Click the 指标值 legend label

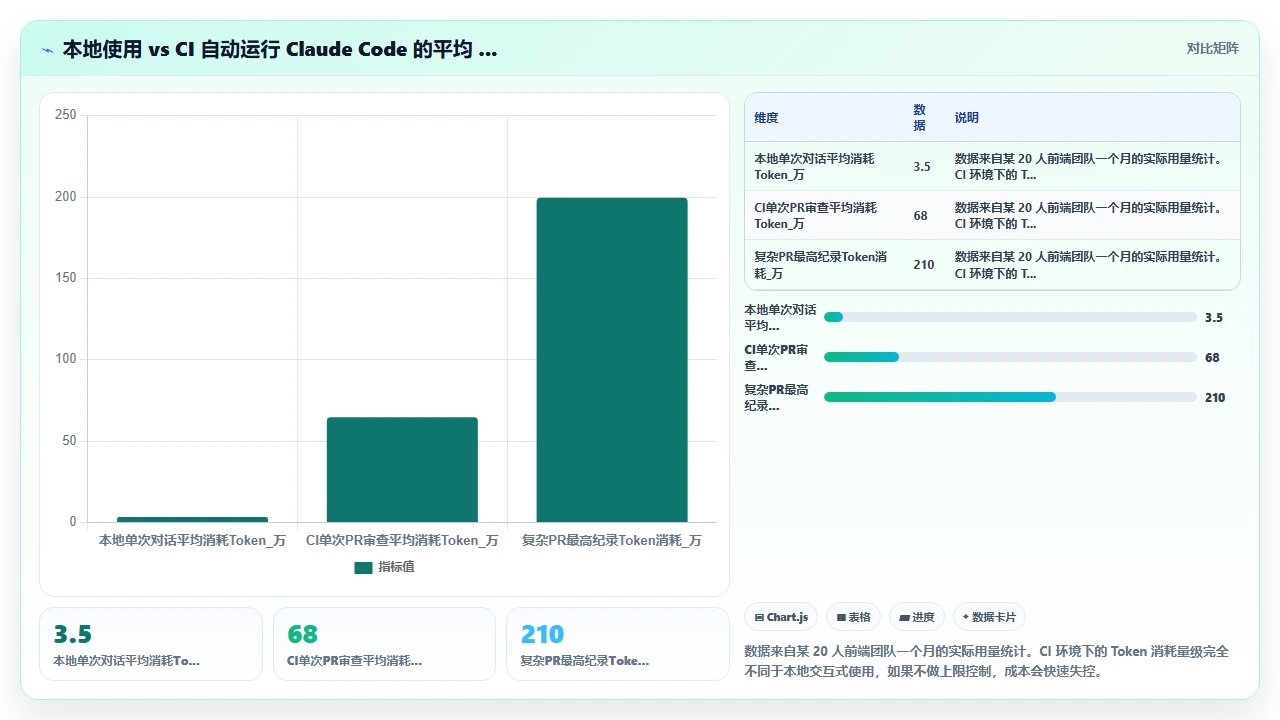point(396,567)
